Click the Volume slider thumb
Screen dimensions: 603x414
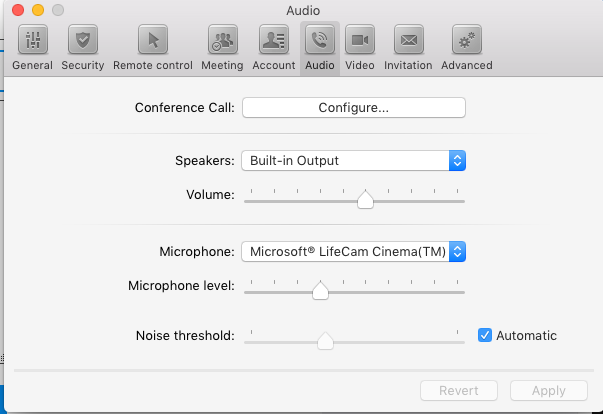coord(365,200)
